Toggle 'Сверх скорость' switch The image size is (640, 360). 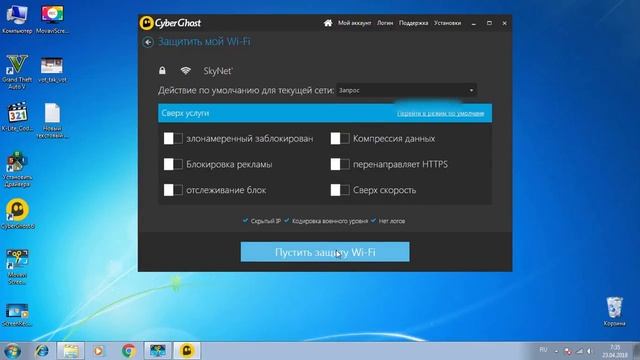click(340, 190)
